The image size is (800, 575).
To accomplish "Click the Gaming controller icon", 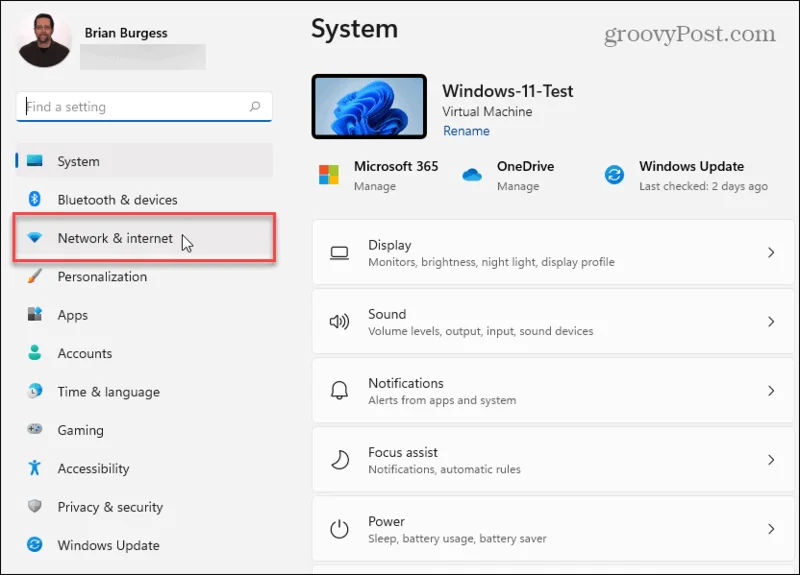I will pyautogui.click(x=35, y=429).
